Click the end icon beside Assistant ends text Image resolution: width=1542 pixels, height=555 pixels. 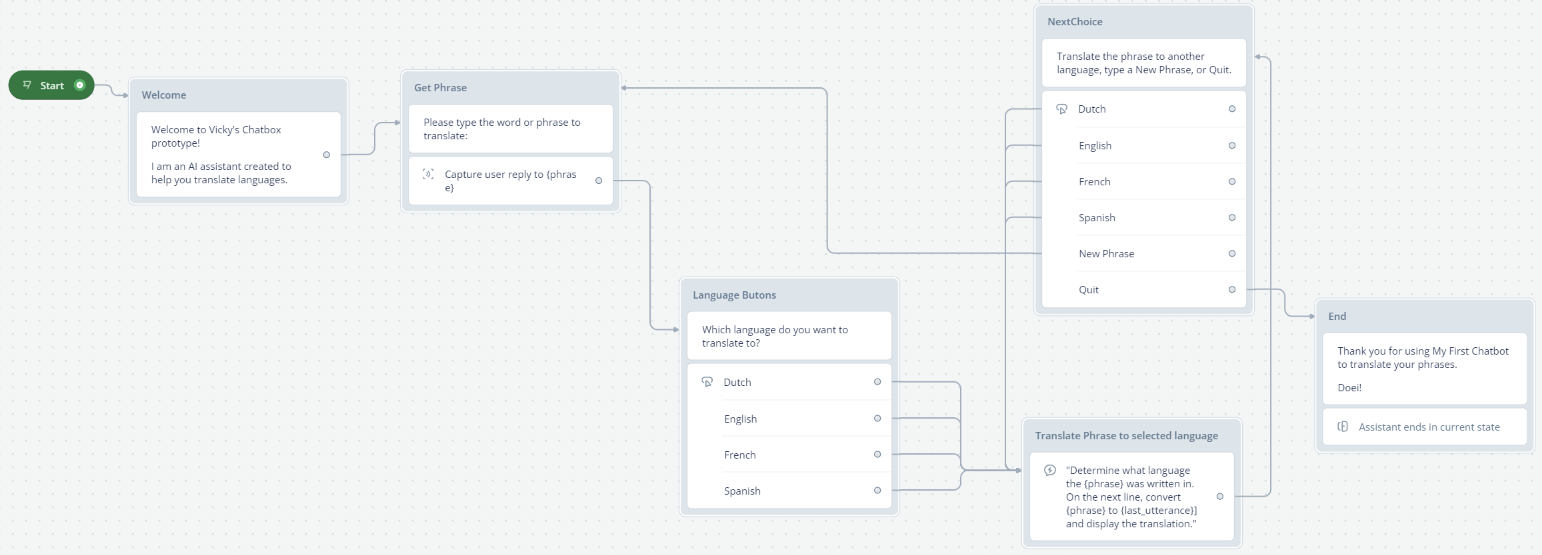[x=1342, y=427]
